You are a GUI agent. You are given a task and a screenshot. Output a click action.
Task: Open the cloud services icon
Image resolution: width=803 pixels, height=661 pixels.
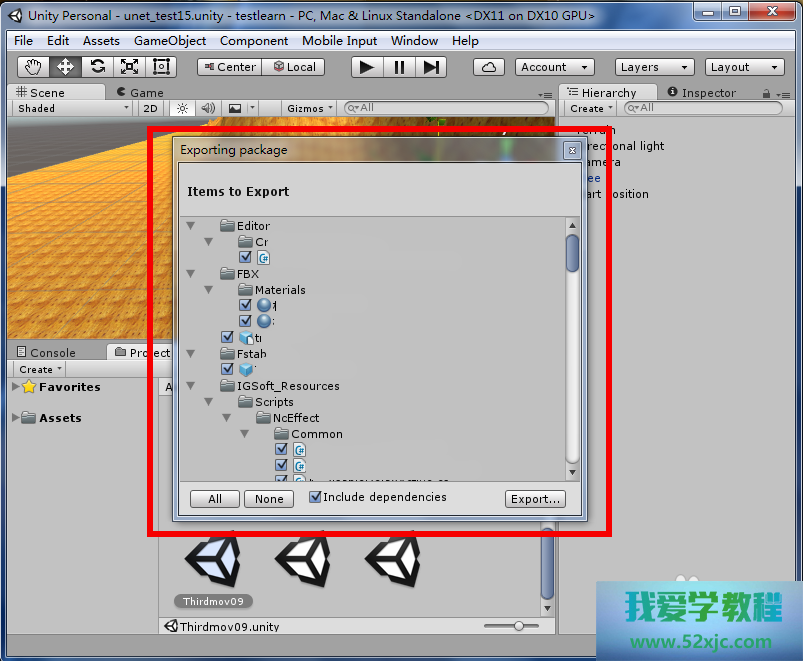[489, 67]
